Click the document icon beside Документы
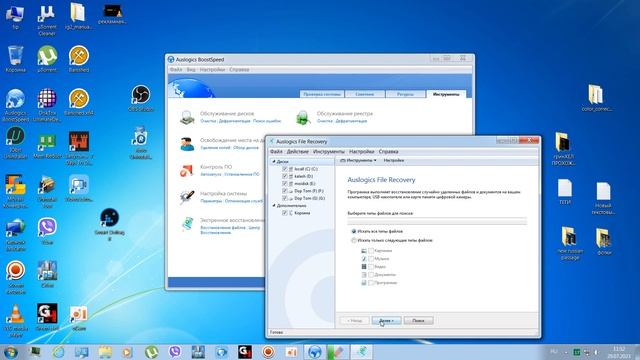The image size is (640, 360). (364, 275)
